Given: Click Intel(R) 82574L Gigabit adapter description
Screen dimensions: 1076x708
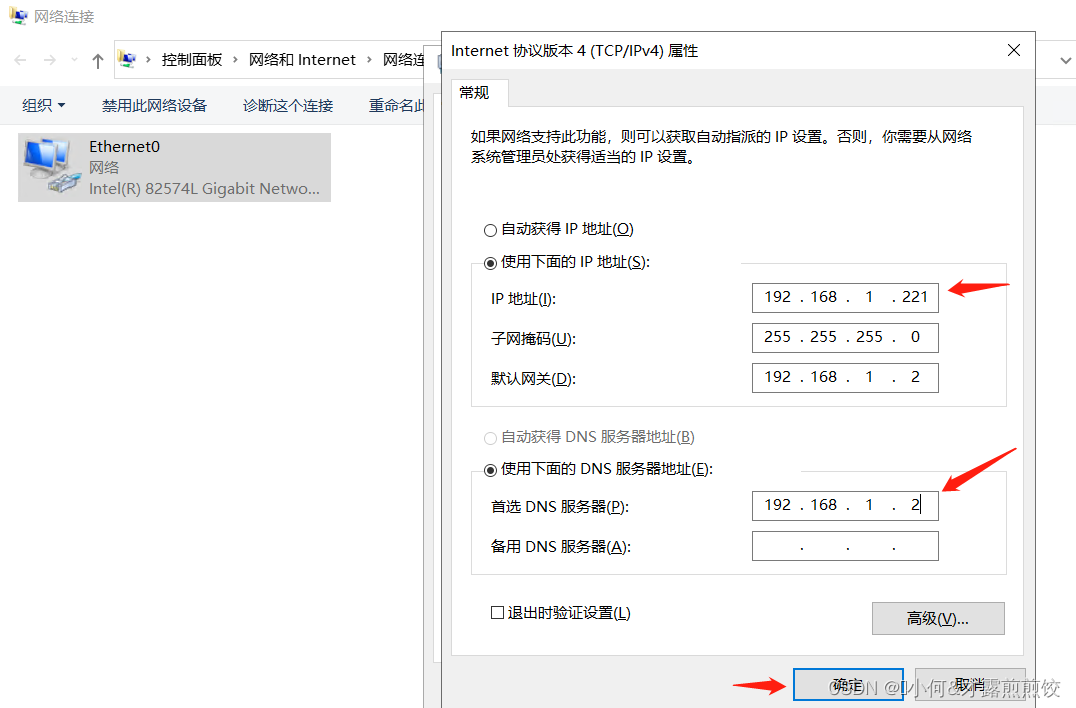Looking at the screenshot, I should click(204, 189).
